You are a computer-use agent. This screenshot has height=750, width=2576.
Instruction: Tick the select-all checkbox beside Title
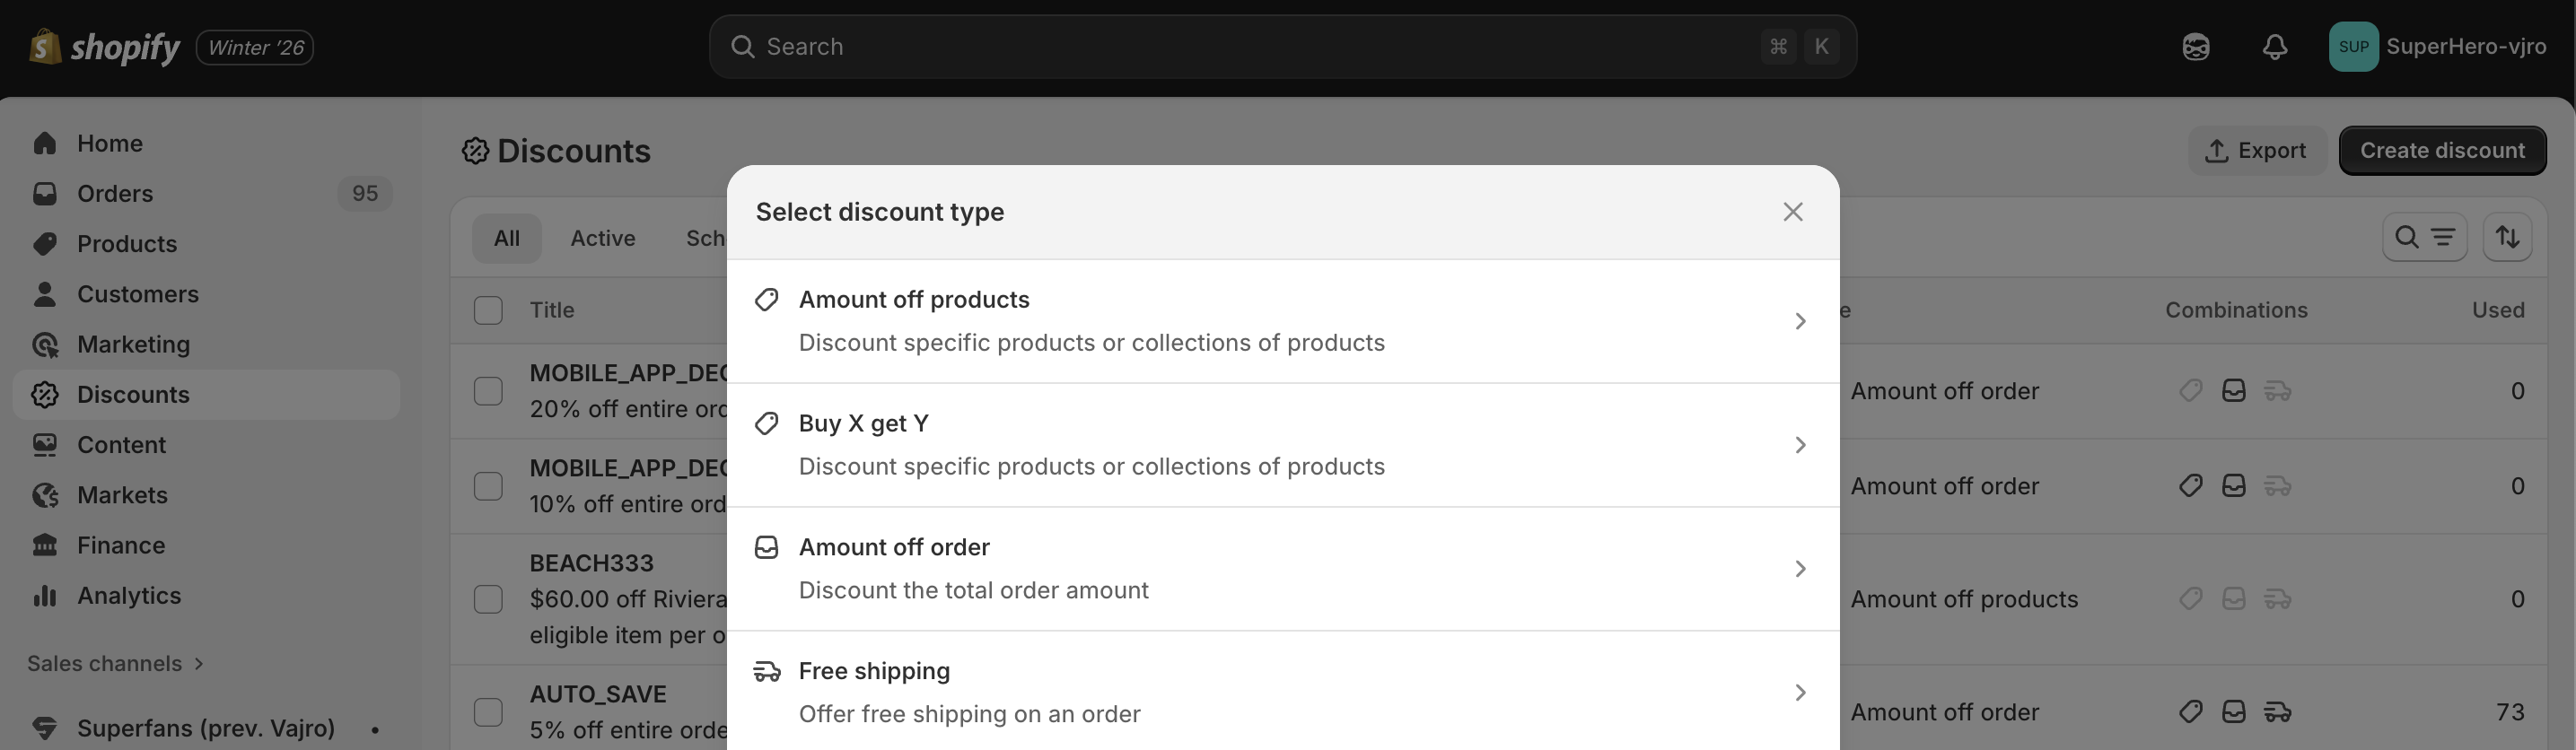click(488, 310)
